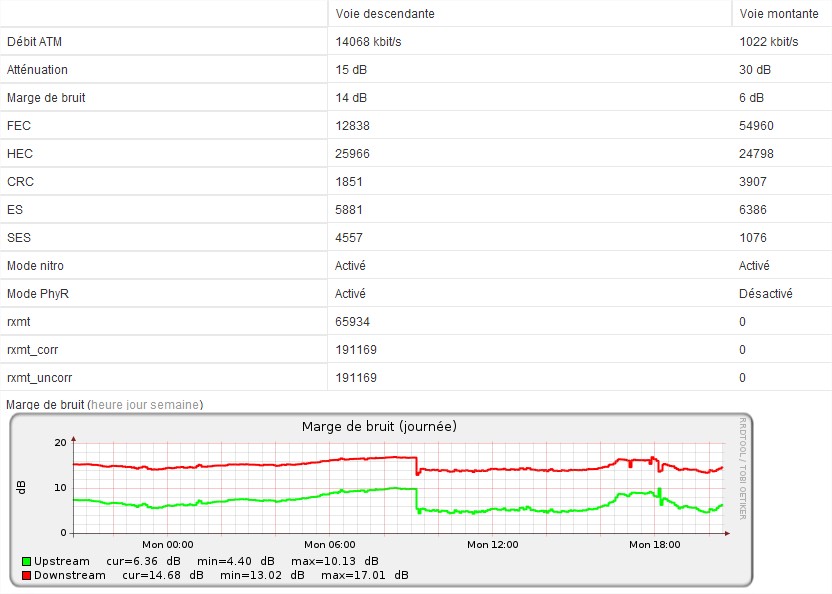
Task: Click the "heure" time range link
Action: [x=105, y=405]
